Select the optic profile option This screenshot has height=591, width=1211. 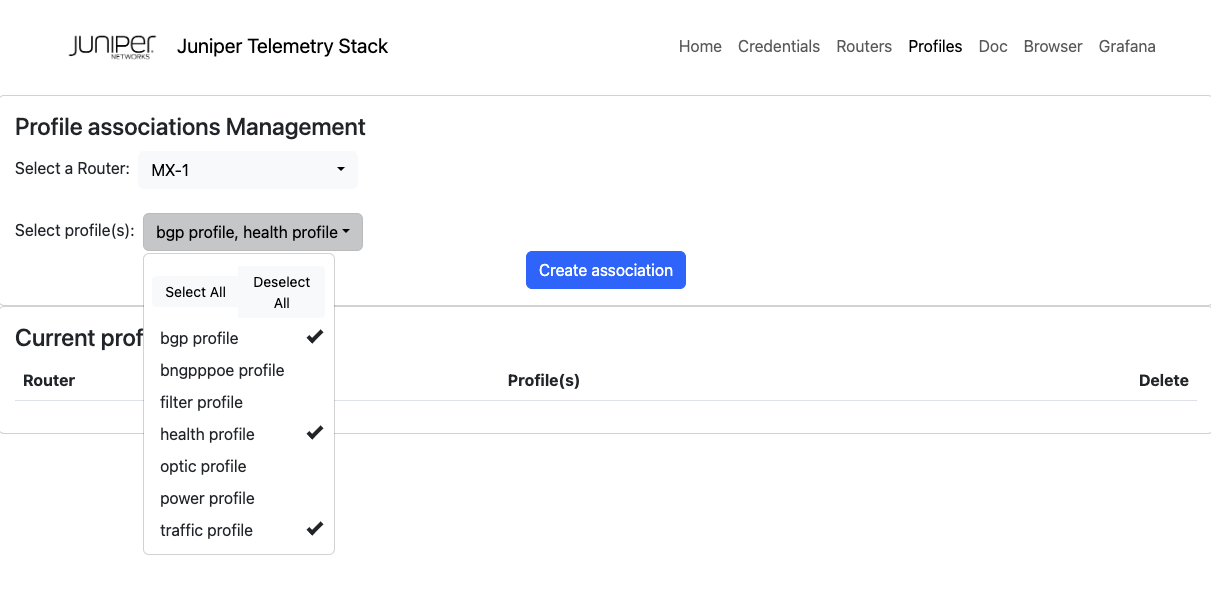coord(238,466)
